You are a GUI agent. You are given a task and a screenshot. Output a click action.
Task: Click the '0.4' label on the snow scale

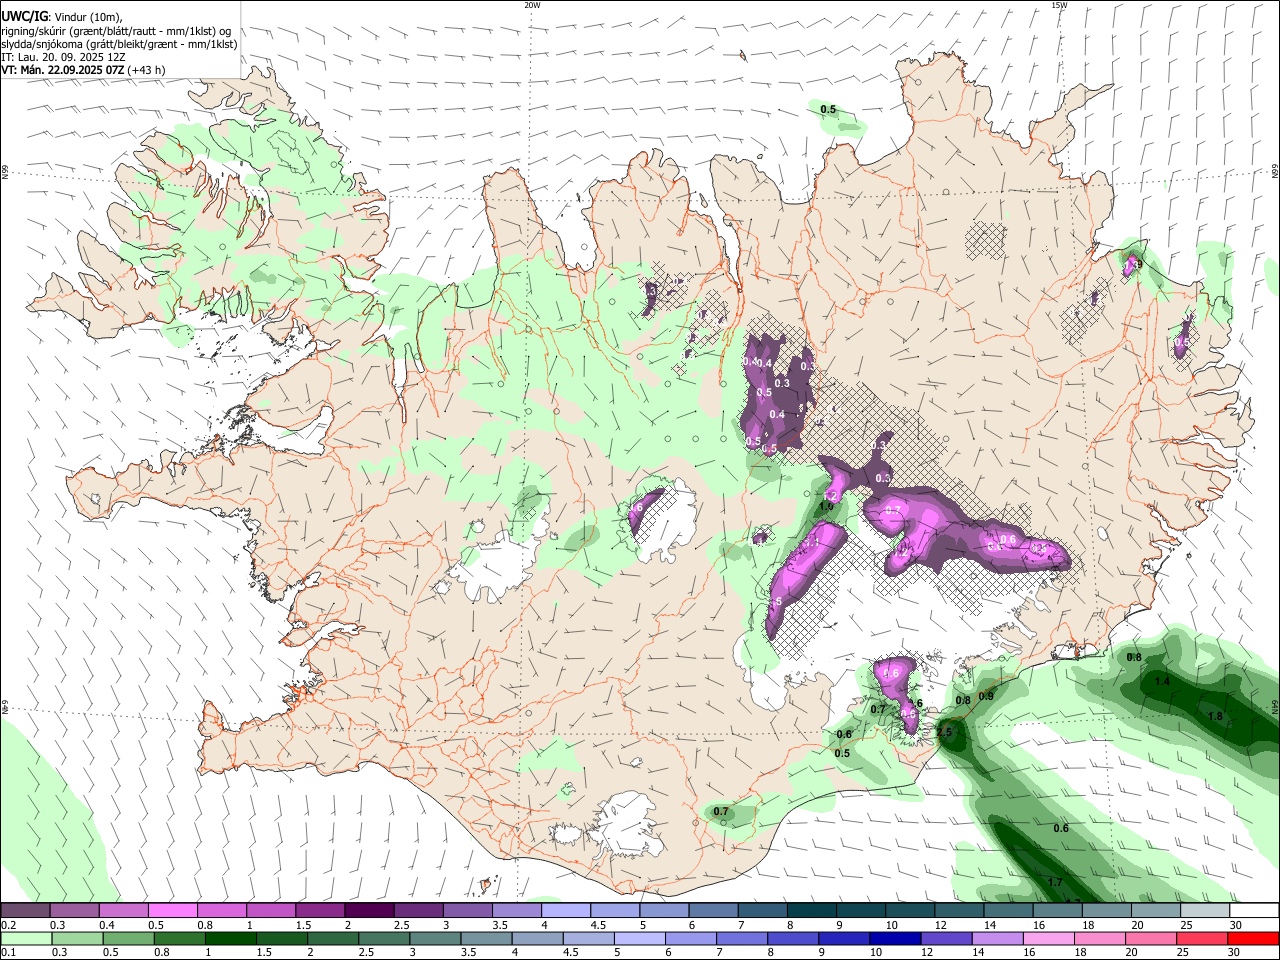tap(107, 925)
